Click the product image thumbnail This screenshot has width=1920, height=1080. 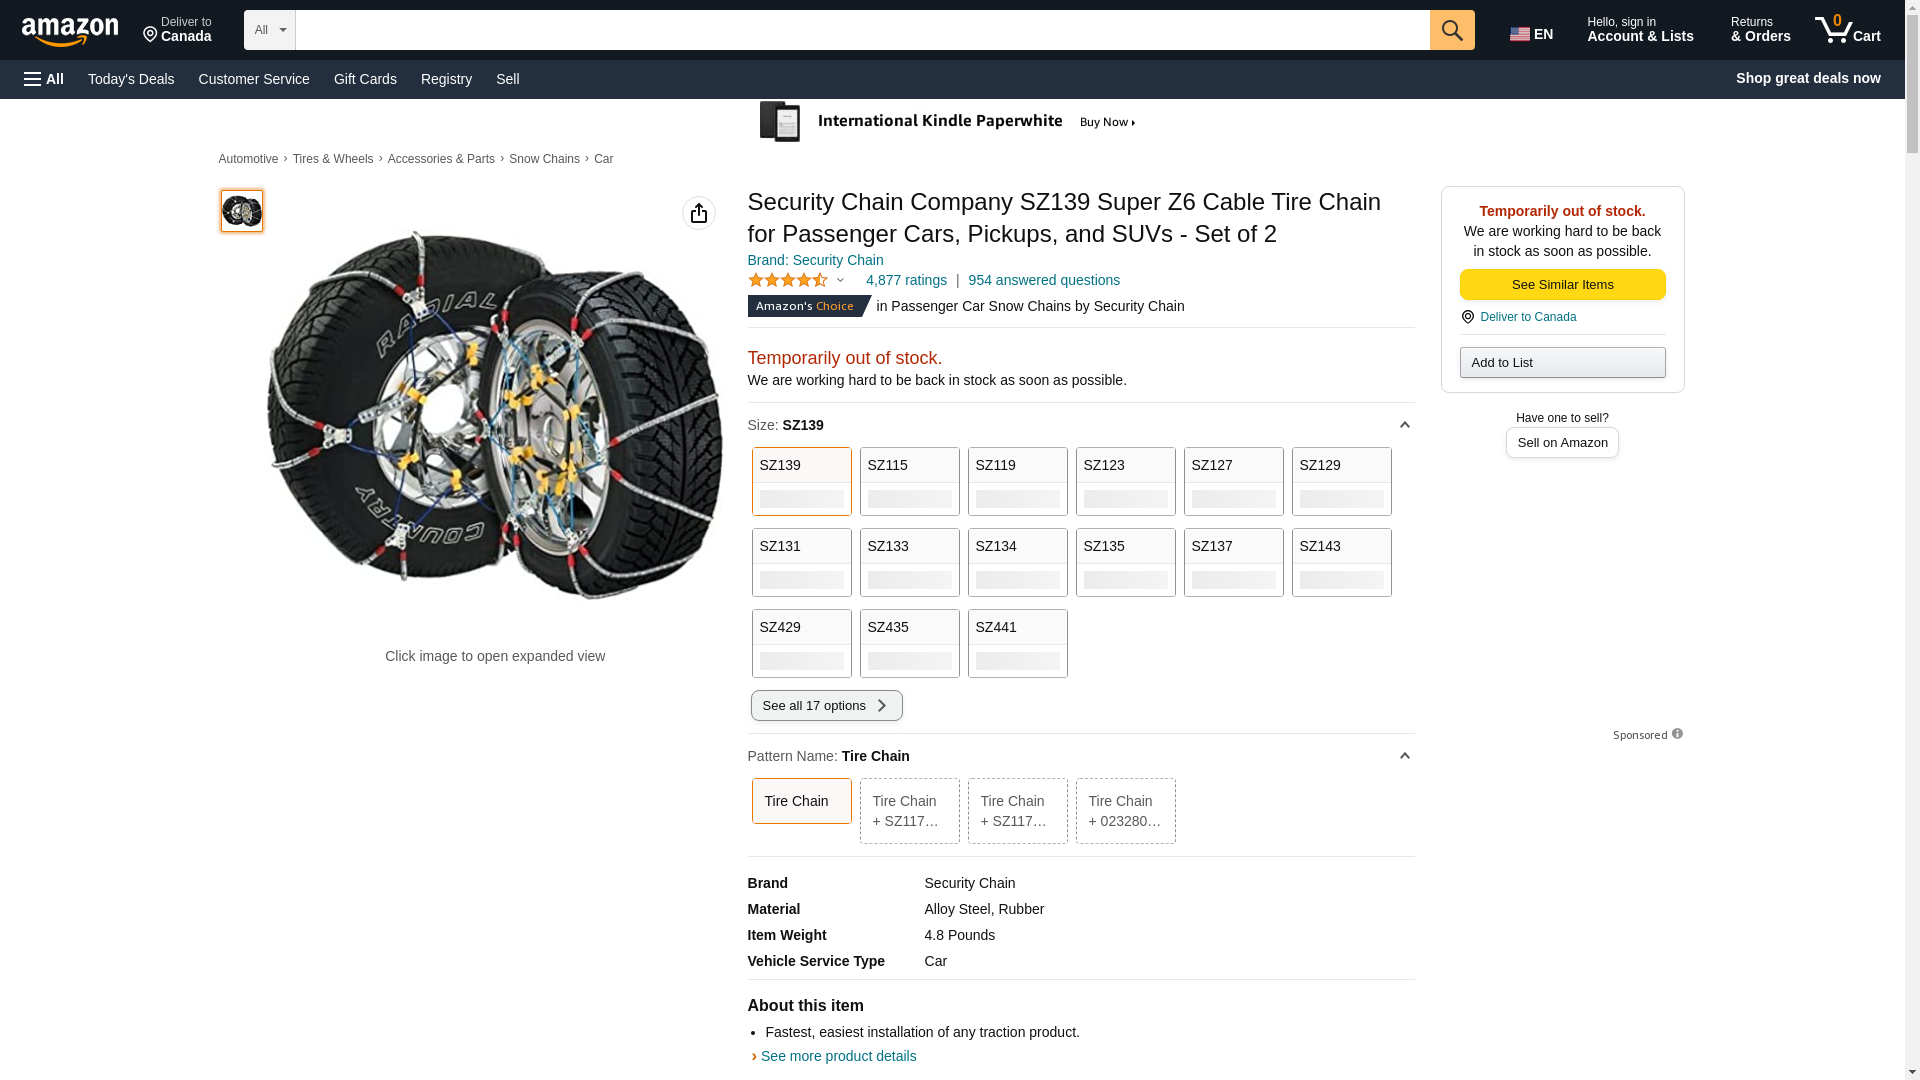point(242,211)
